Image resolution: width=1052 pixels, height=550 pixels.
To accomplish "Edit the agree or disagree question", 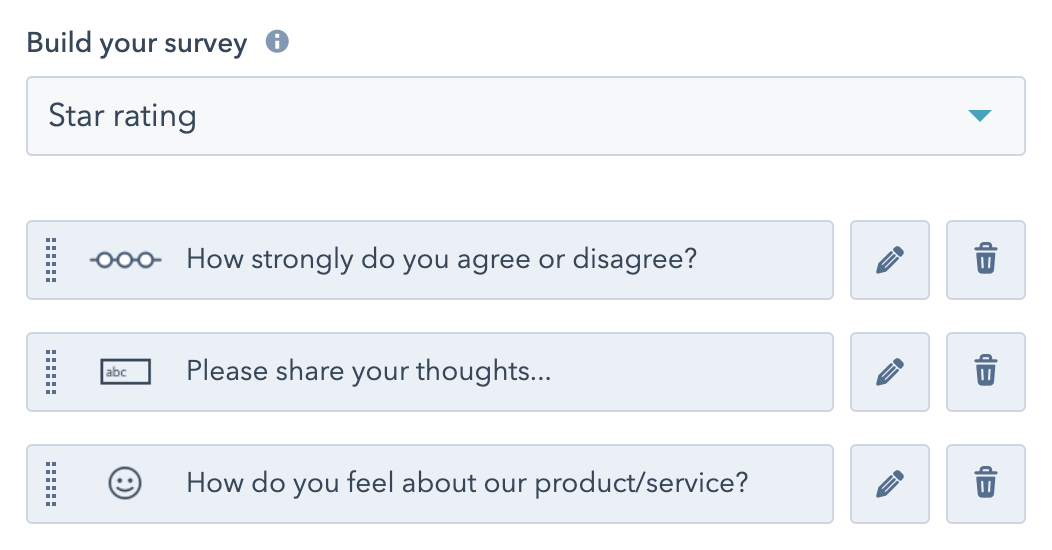I will pyautogui.click(x=889, y=260).
